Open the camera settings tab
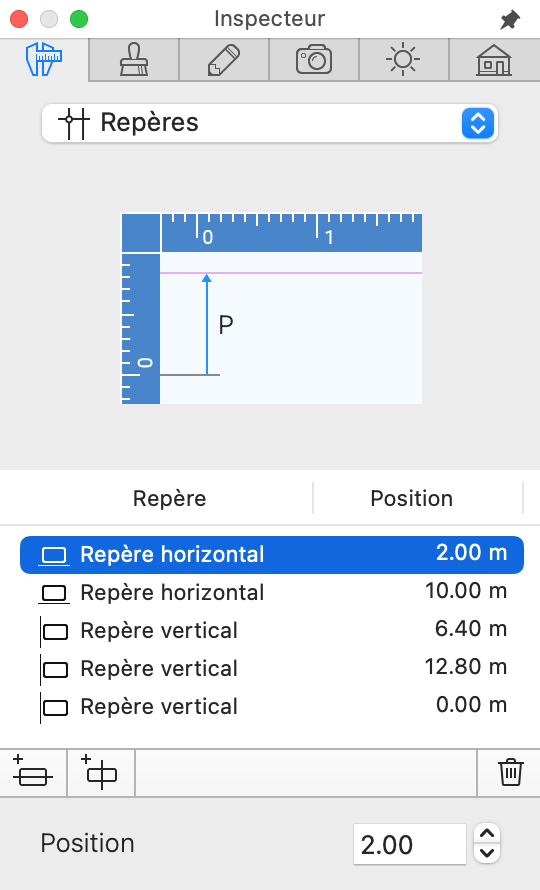 313,60
